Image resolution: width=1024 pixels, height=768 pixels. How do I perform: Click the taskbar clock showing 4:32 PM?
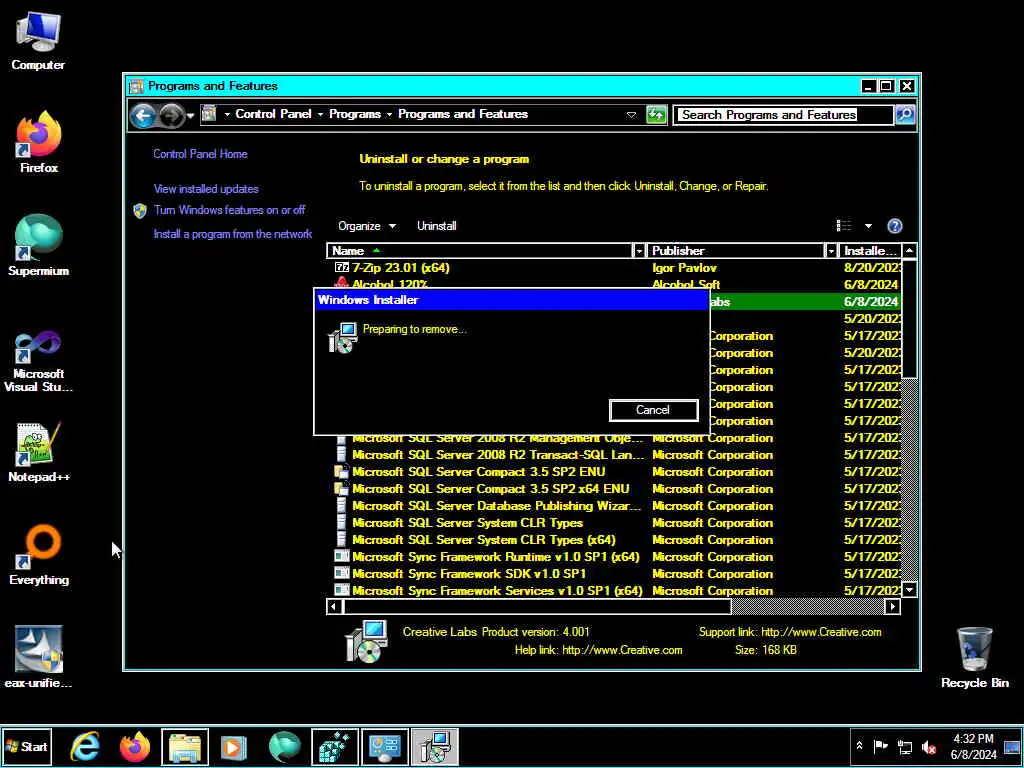(x=973, y=746)
